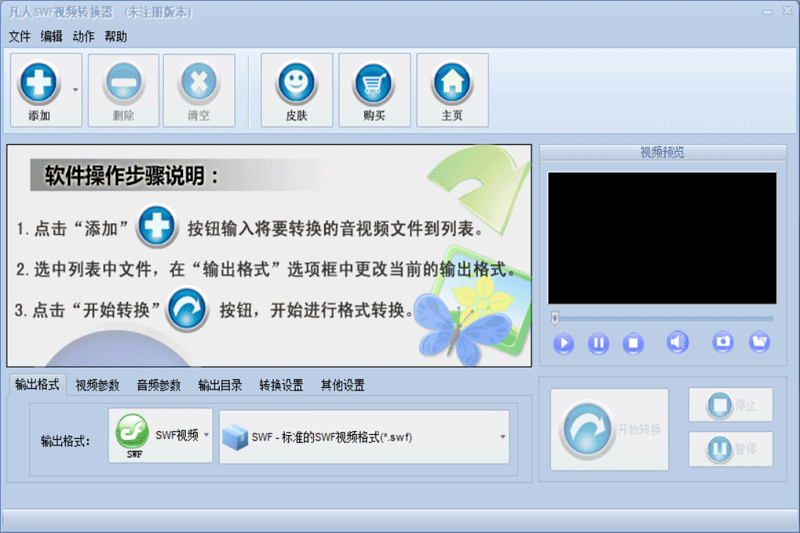Click the 开始转换 (Start conversion) button
The height and width of the screenshot is (533, 800).
pyautogui.click(x=609, y=429)
